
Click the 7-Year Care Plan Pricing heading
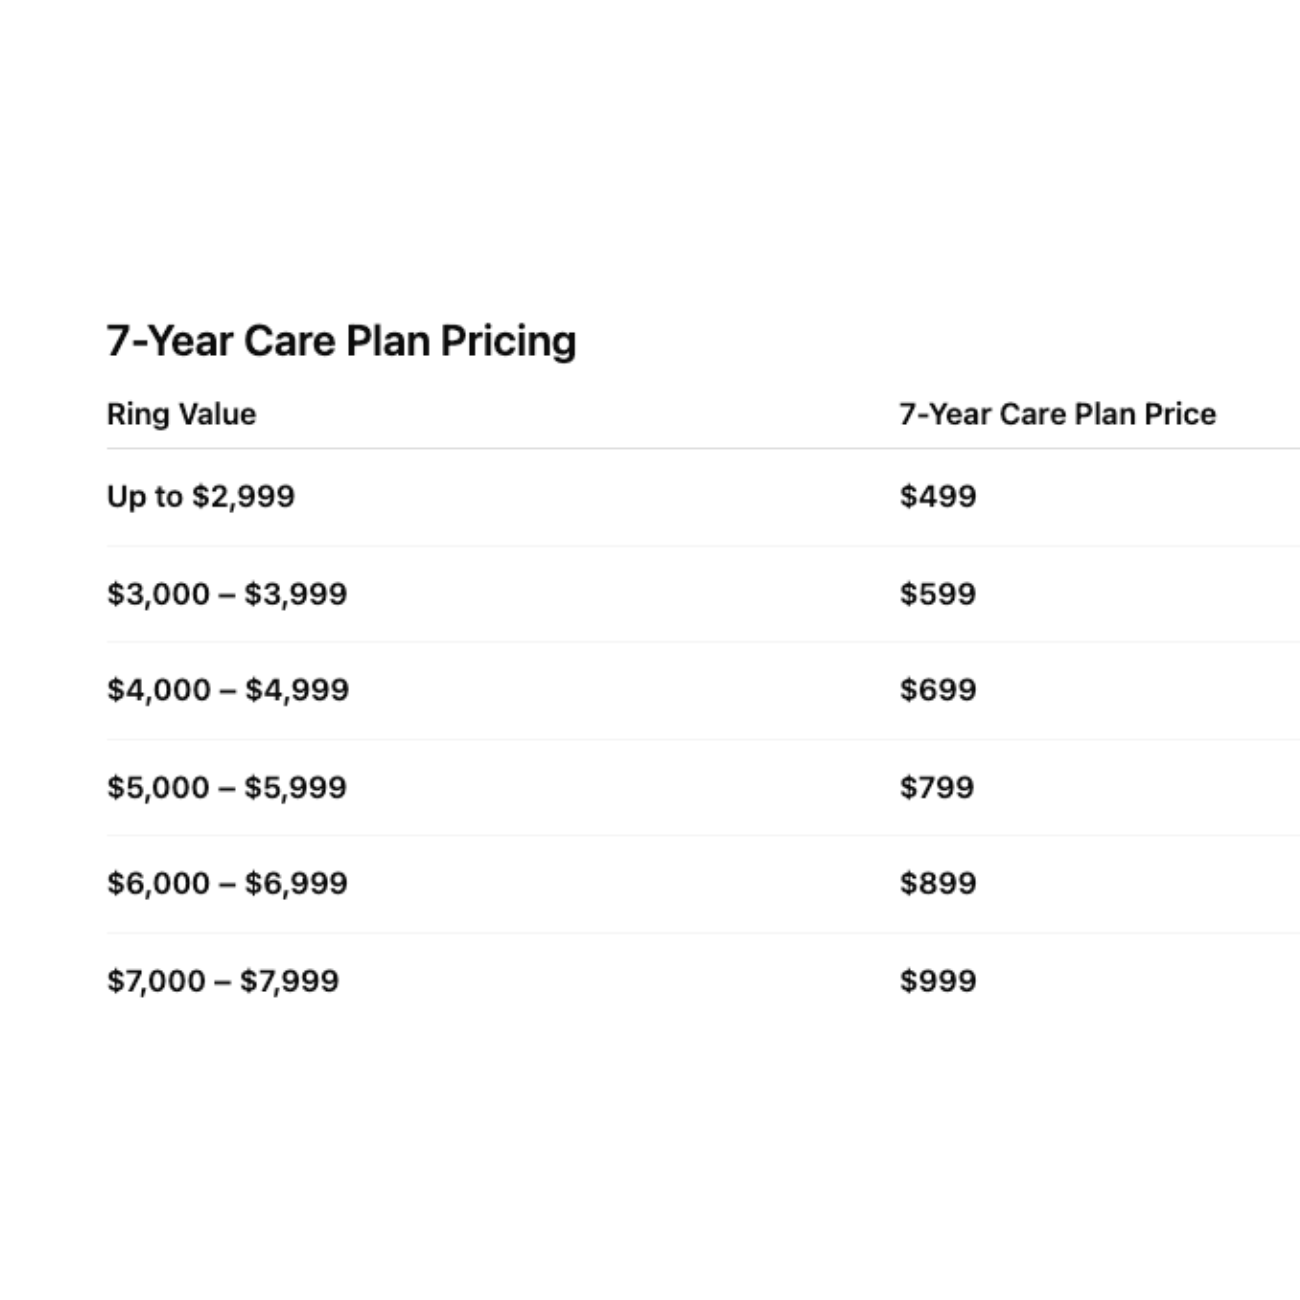(x=341, y=341)
